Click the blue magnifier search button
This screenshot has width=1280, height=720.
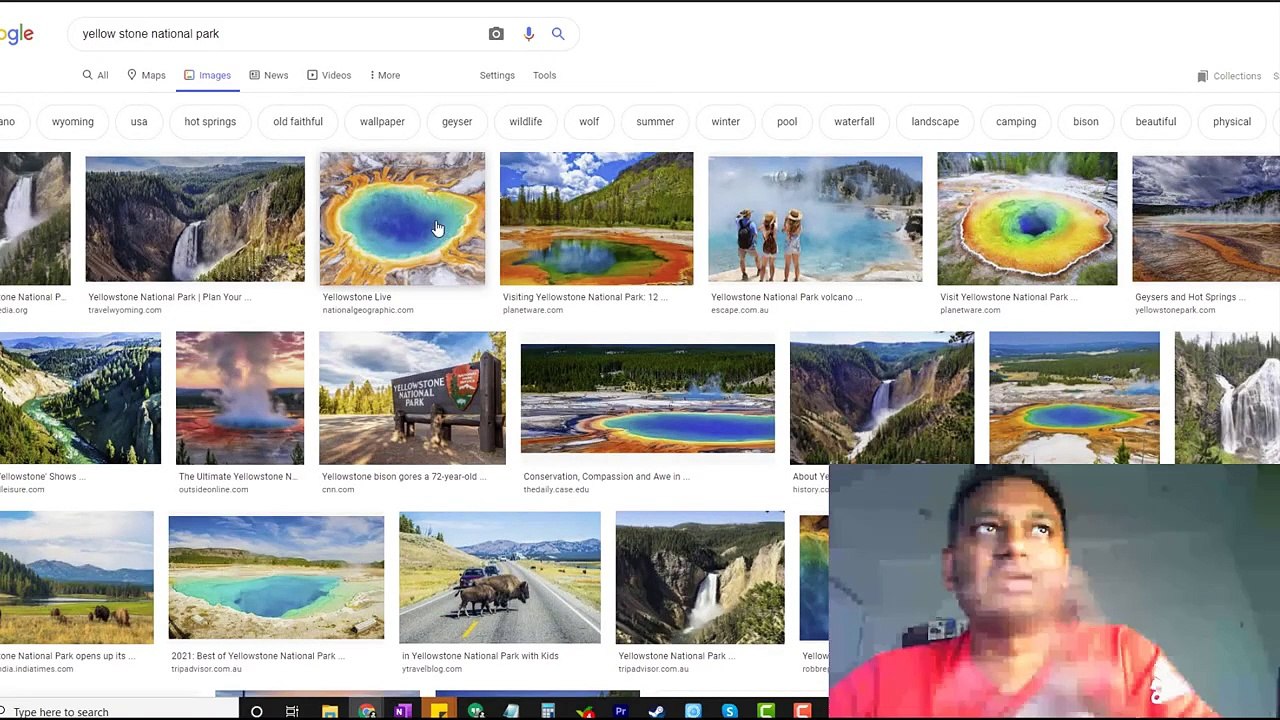tap(558, 34)
